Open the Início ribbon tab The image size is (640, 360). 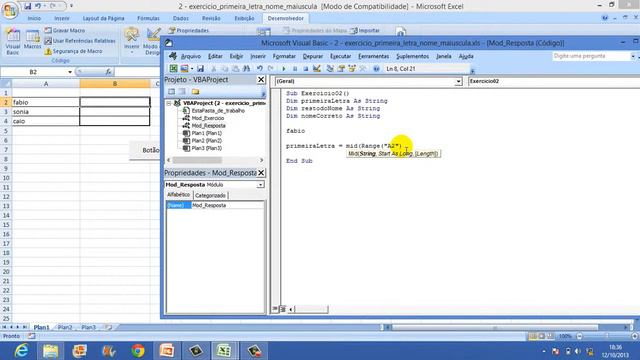point(34,18)
